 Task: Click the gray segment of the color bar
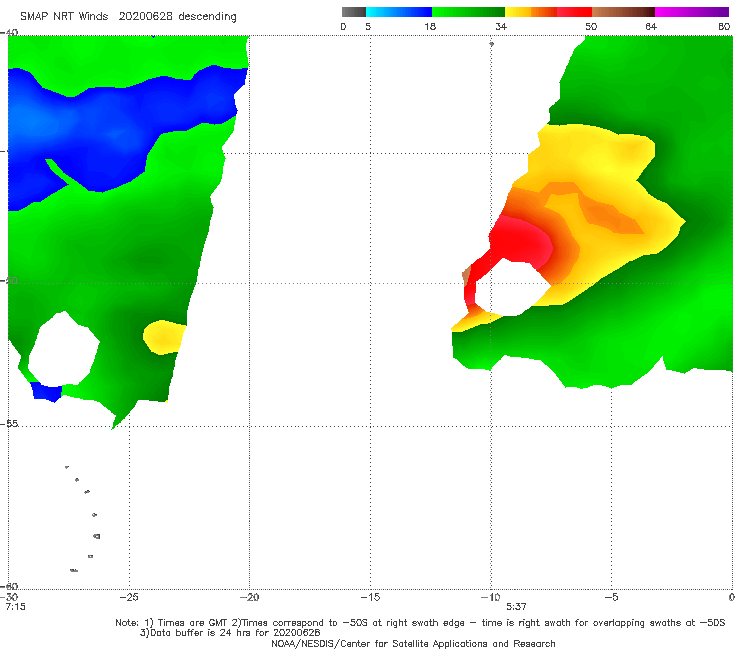[353, 12]
